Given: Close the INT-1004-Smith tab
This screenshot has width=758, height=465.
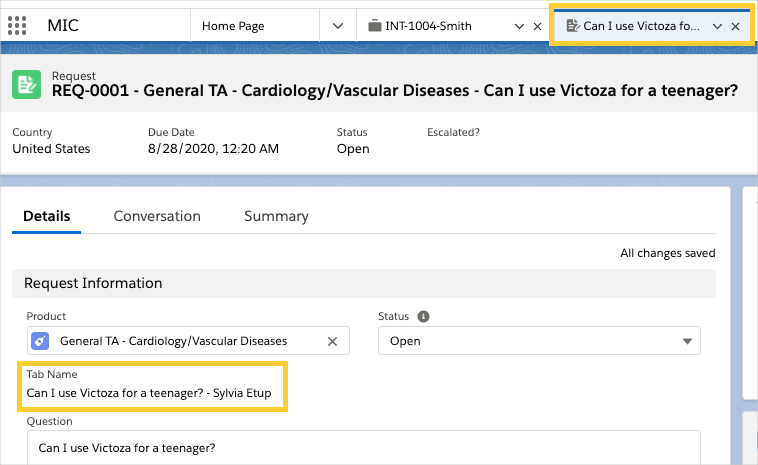Looking at the screenshot, I should 538,26.
